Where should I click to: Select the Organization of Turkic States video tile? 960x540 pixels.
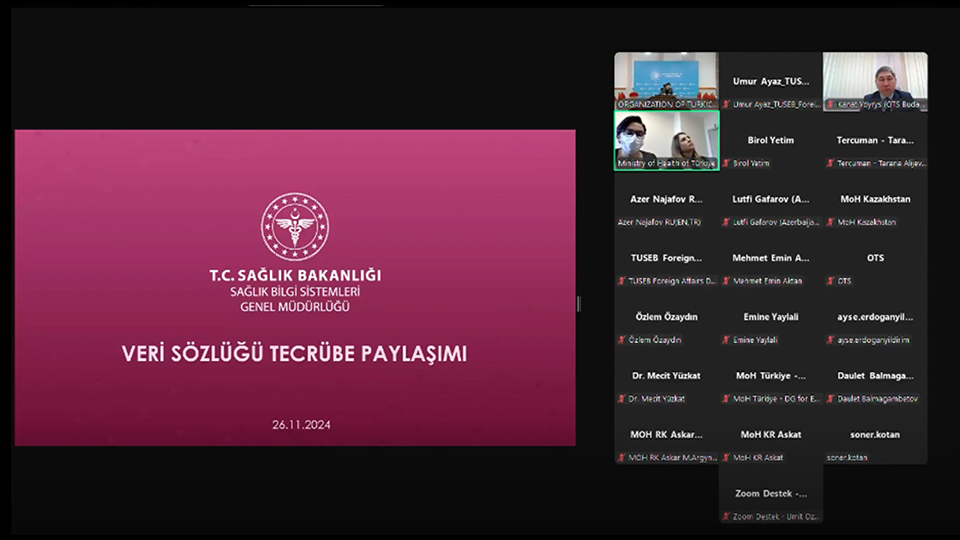click(666, 80)
